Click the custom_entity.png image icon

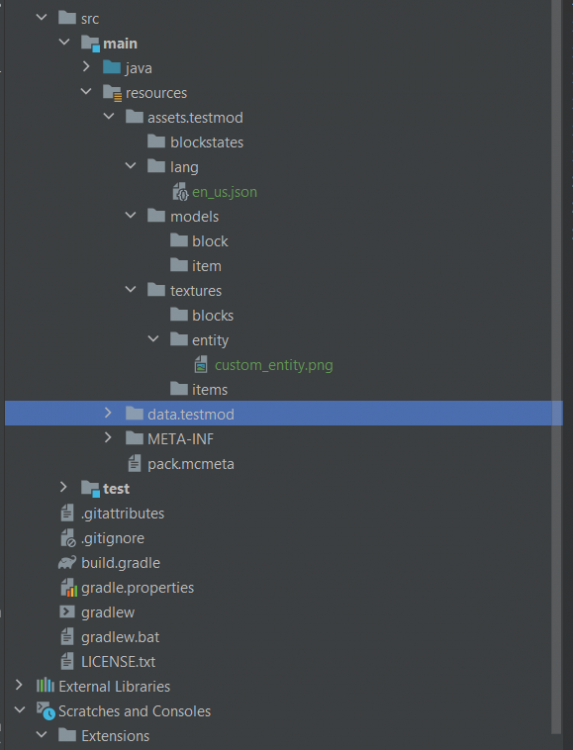coord(201,365)
